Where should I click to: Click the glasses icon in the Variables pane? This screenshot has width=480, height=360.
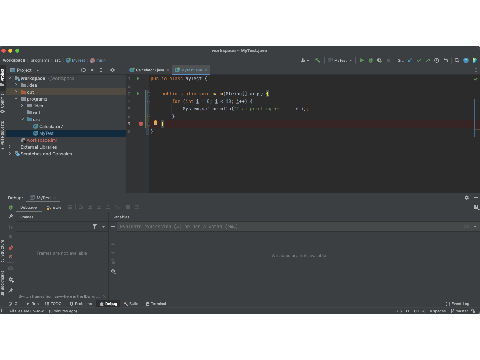(113, 271)
